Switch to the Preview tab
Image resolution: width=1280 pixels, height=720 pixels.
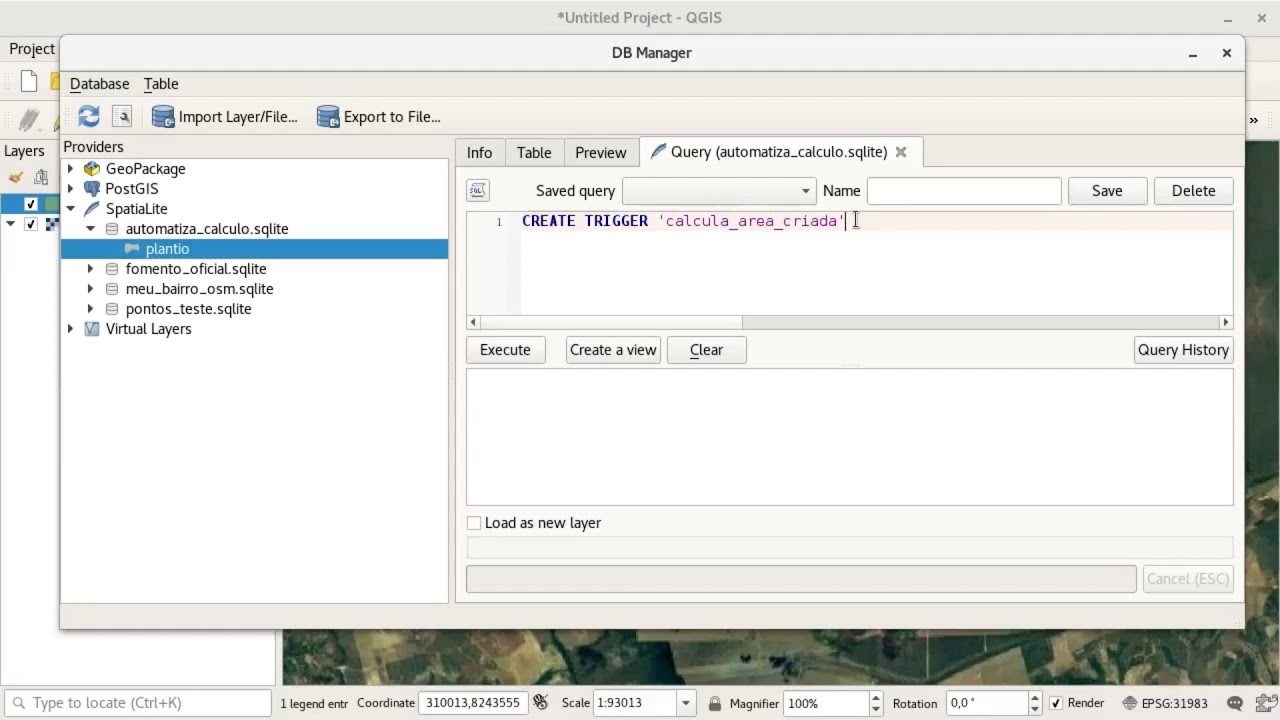pyautogui.click(x=601, y=152)
